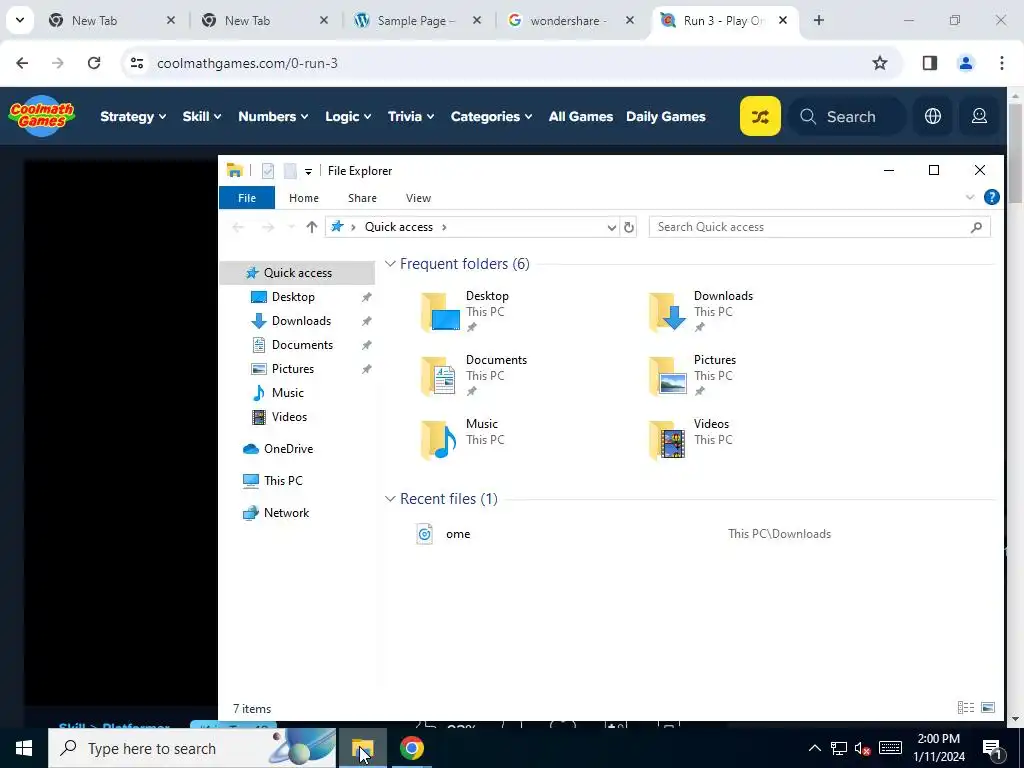The width and height of the screenshot is (1024, 768).
Task: Click the All Games link
Action: click(581, 116)
